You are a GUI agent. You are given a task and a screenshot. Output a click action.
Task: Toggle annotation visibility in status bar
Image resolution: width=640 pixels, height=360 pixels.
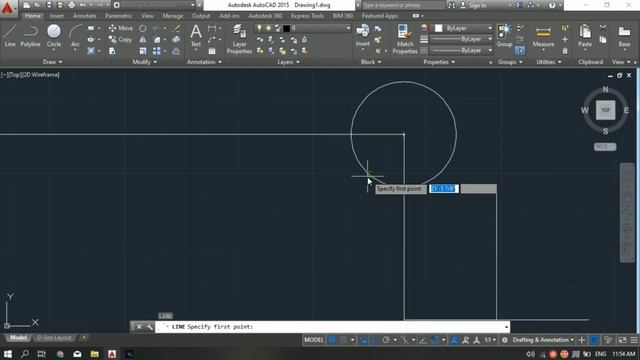click(454, 340)
